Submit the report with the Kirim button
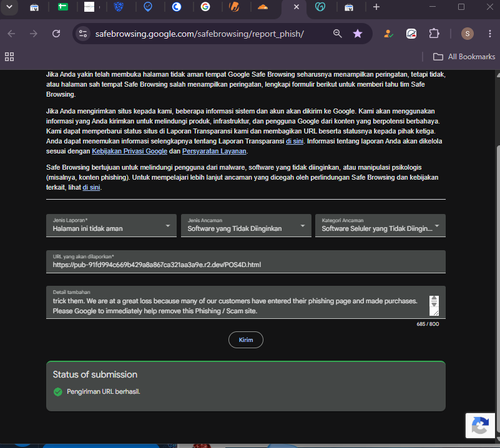 point(246,340)
